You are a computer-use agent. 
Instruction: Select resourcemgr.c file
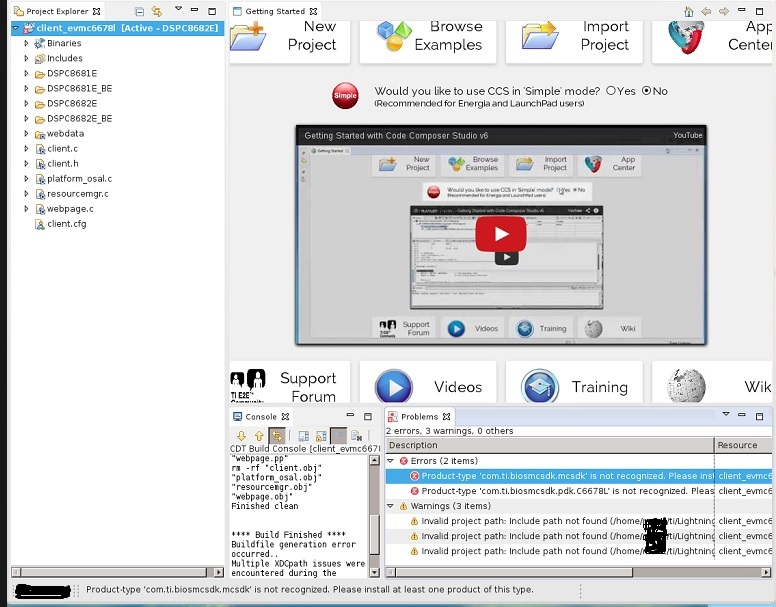pos(72,194)
